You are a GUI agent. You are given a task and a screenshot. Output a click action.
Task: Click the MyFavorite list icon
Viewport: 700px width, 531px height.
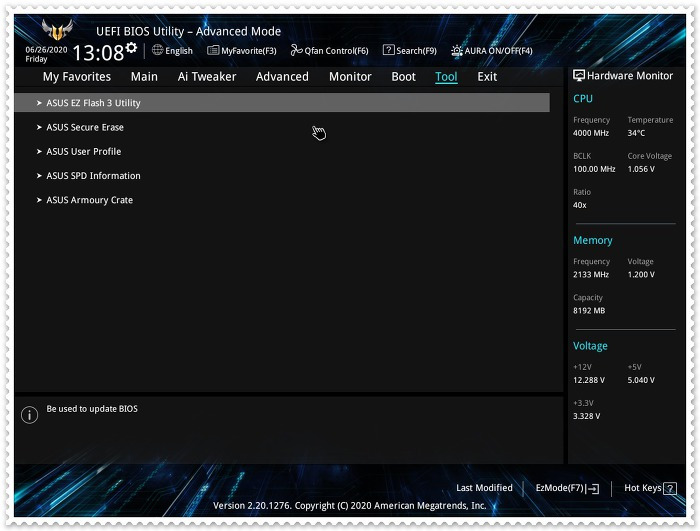pos(213,50)
